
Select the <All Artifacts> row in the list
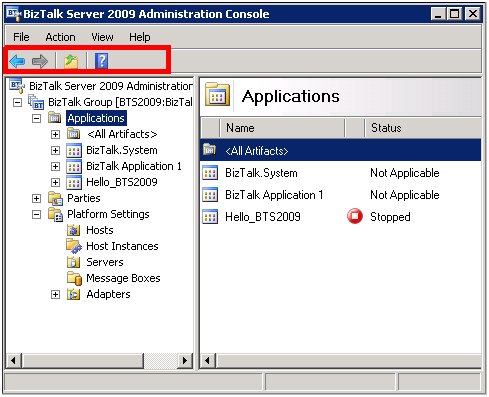[340, 150]
